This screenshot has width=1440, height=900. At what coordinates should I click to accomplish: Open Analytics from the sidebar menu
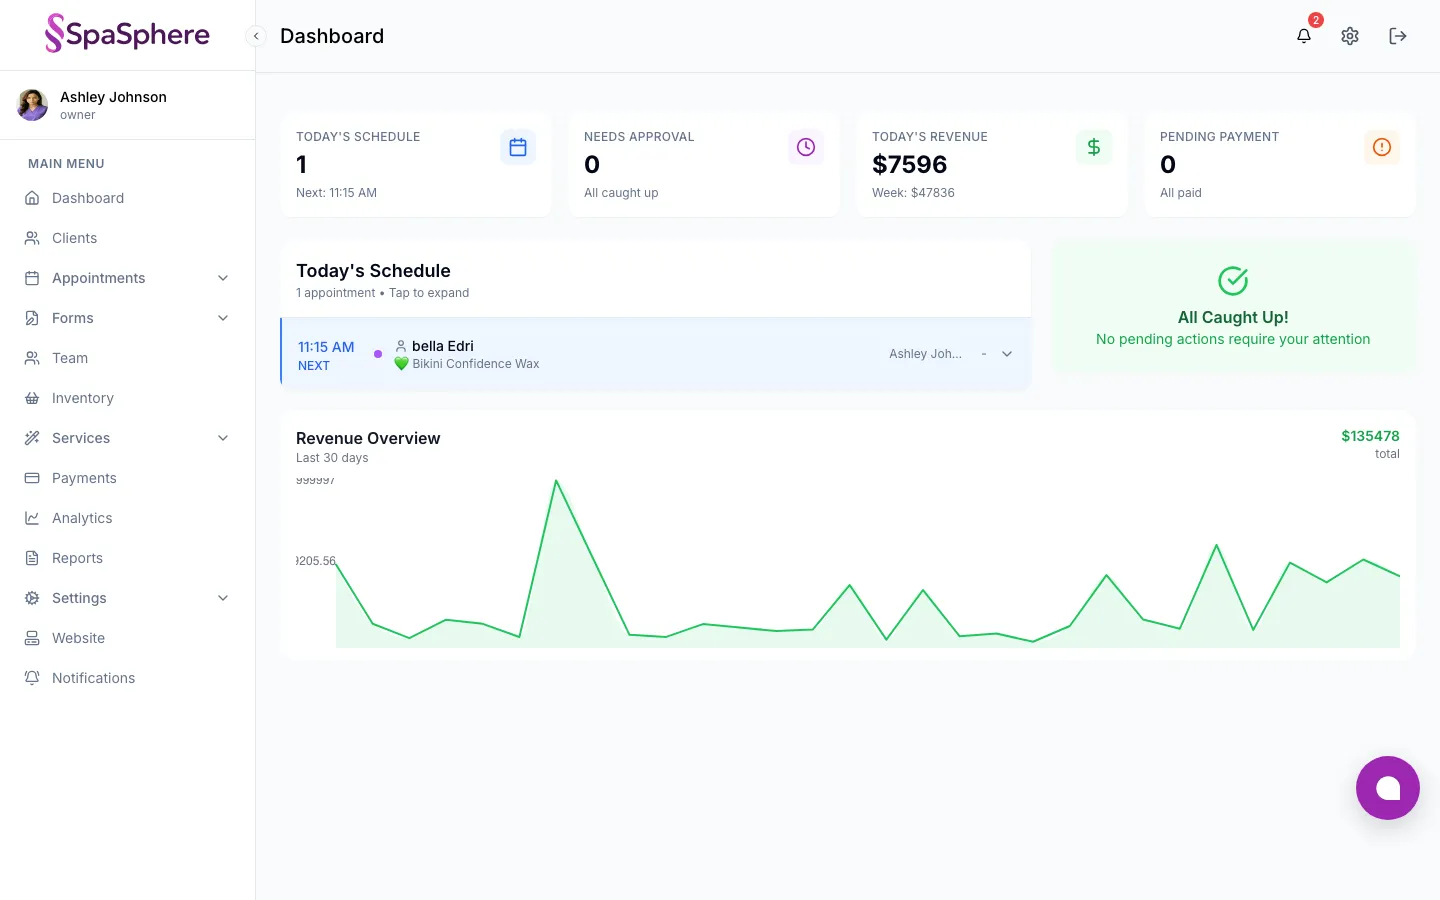coord(82,518)
